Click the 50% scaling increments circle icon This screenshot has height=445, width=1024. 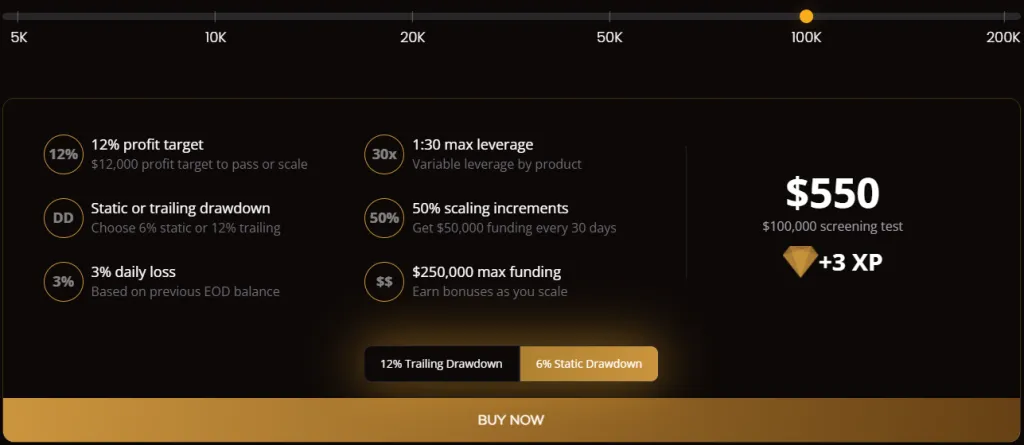coord(384,218)
